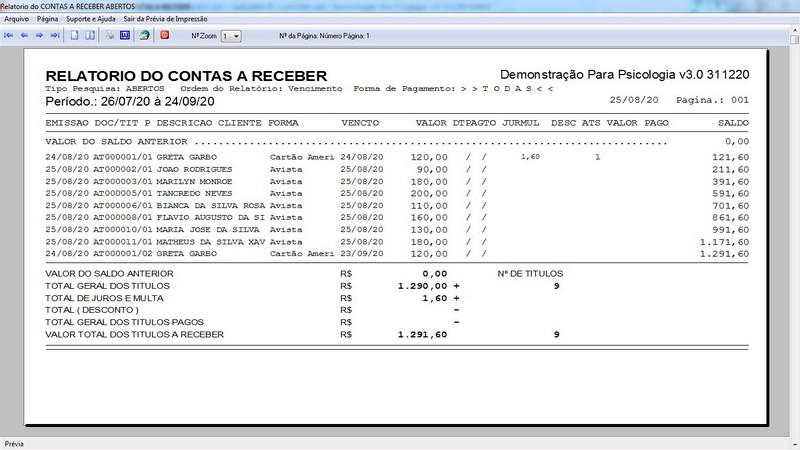Click TOTAL GERAL DOS TITULOS PAGOS label
The height and width of the screenshot is (450, 800).
(124, 322)
